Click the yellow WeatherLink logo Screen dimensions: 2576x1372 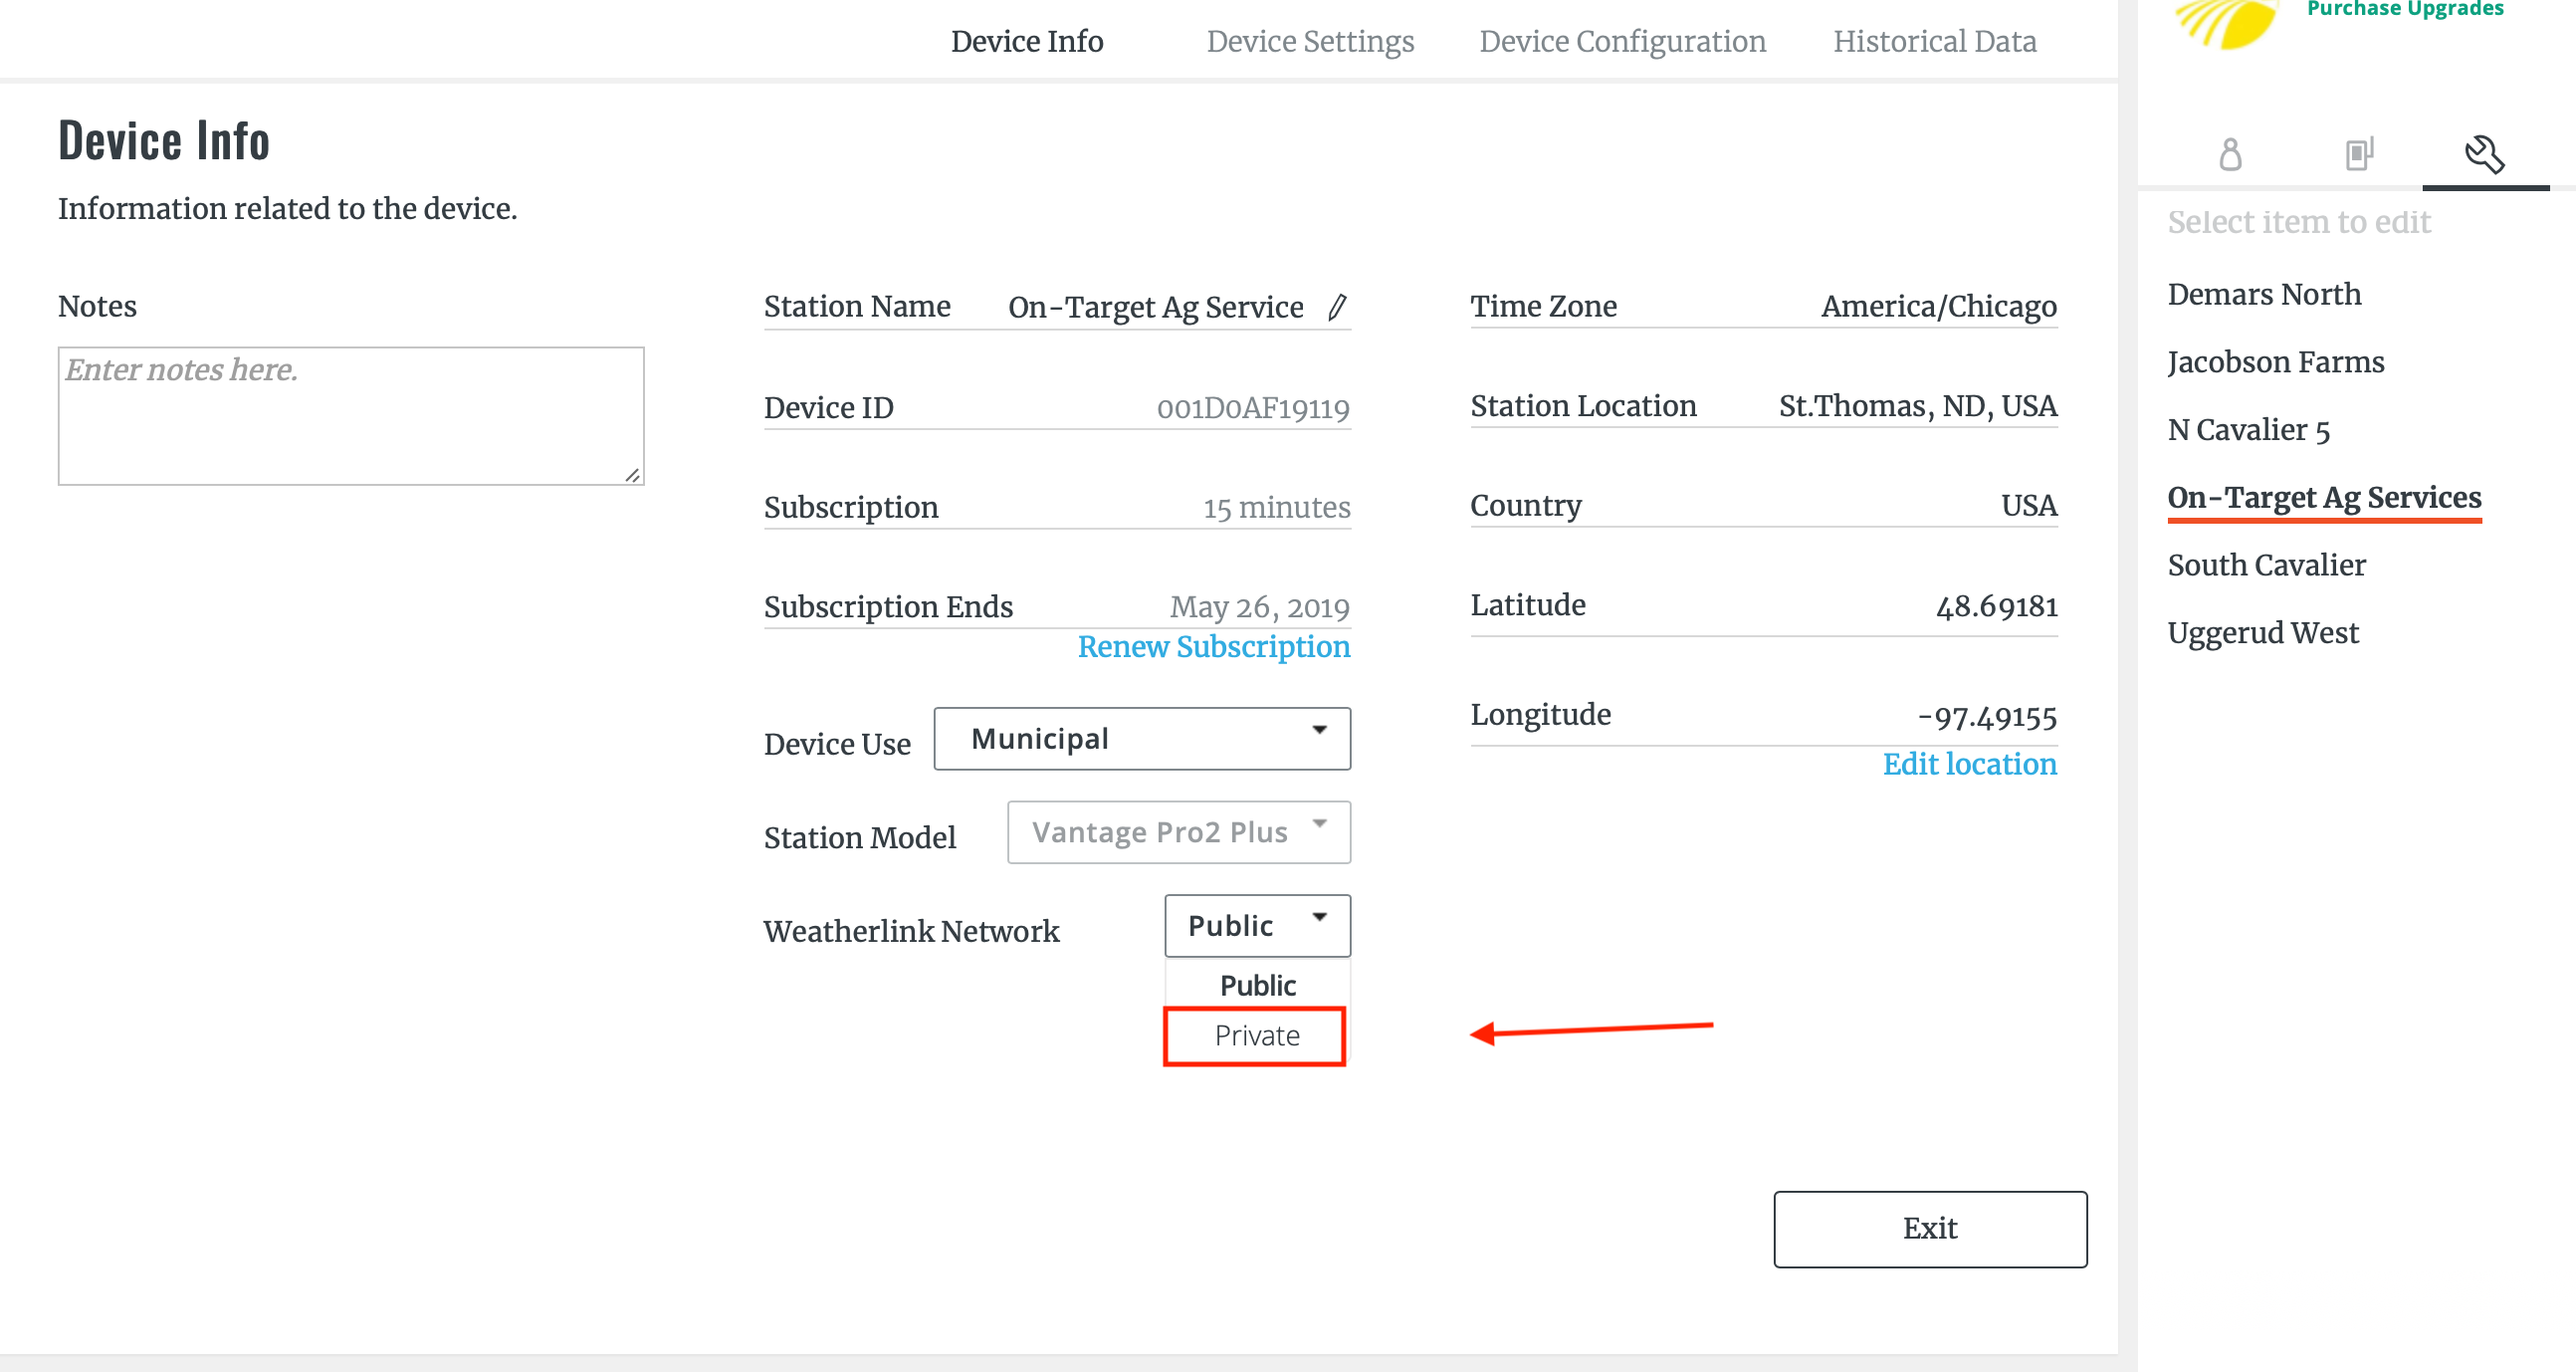coord(2228,23)
